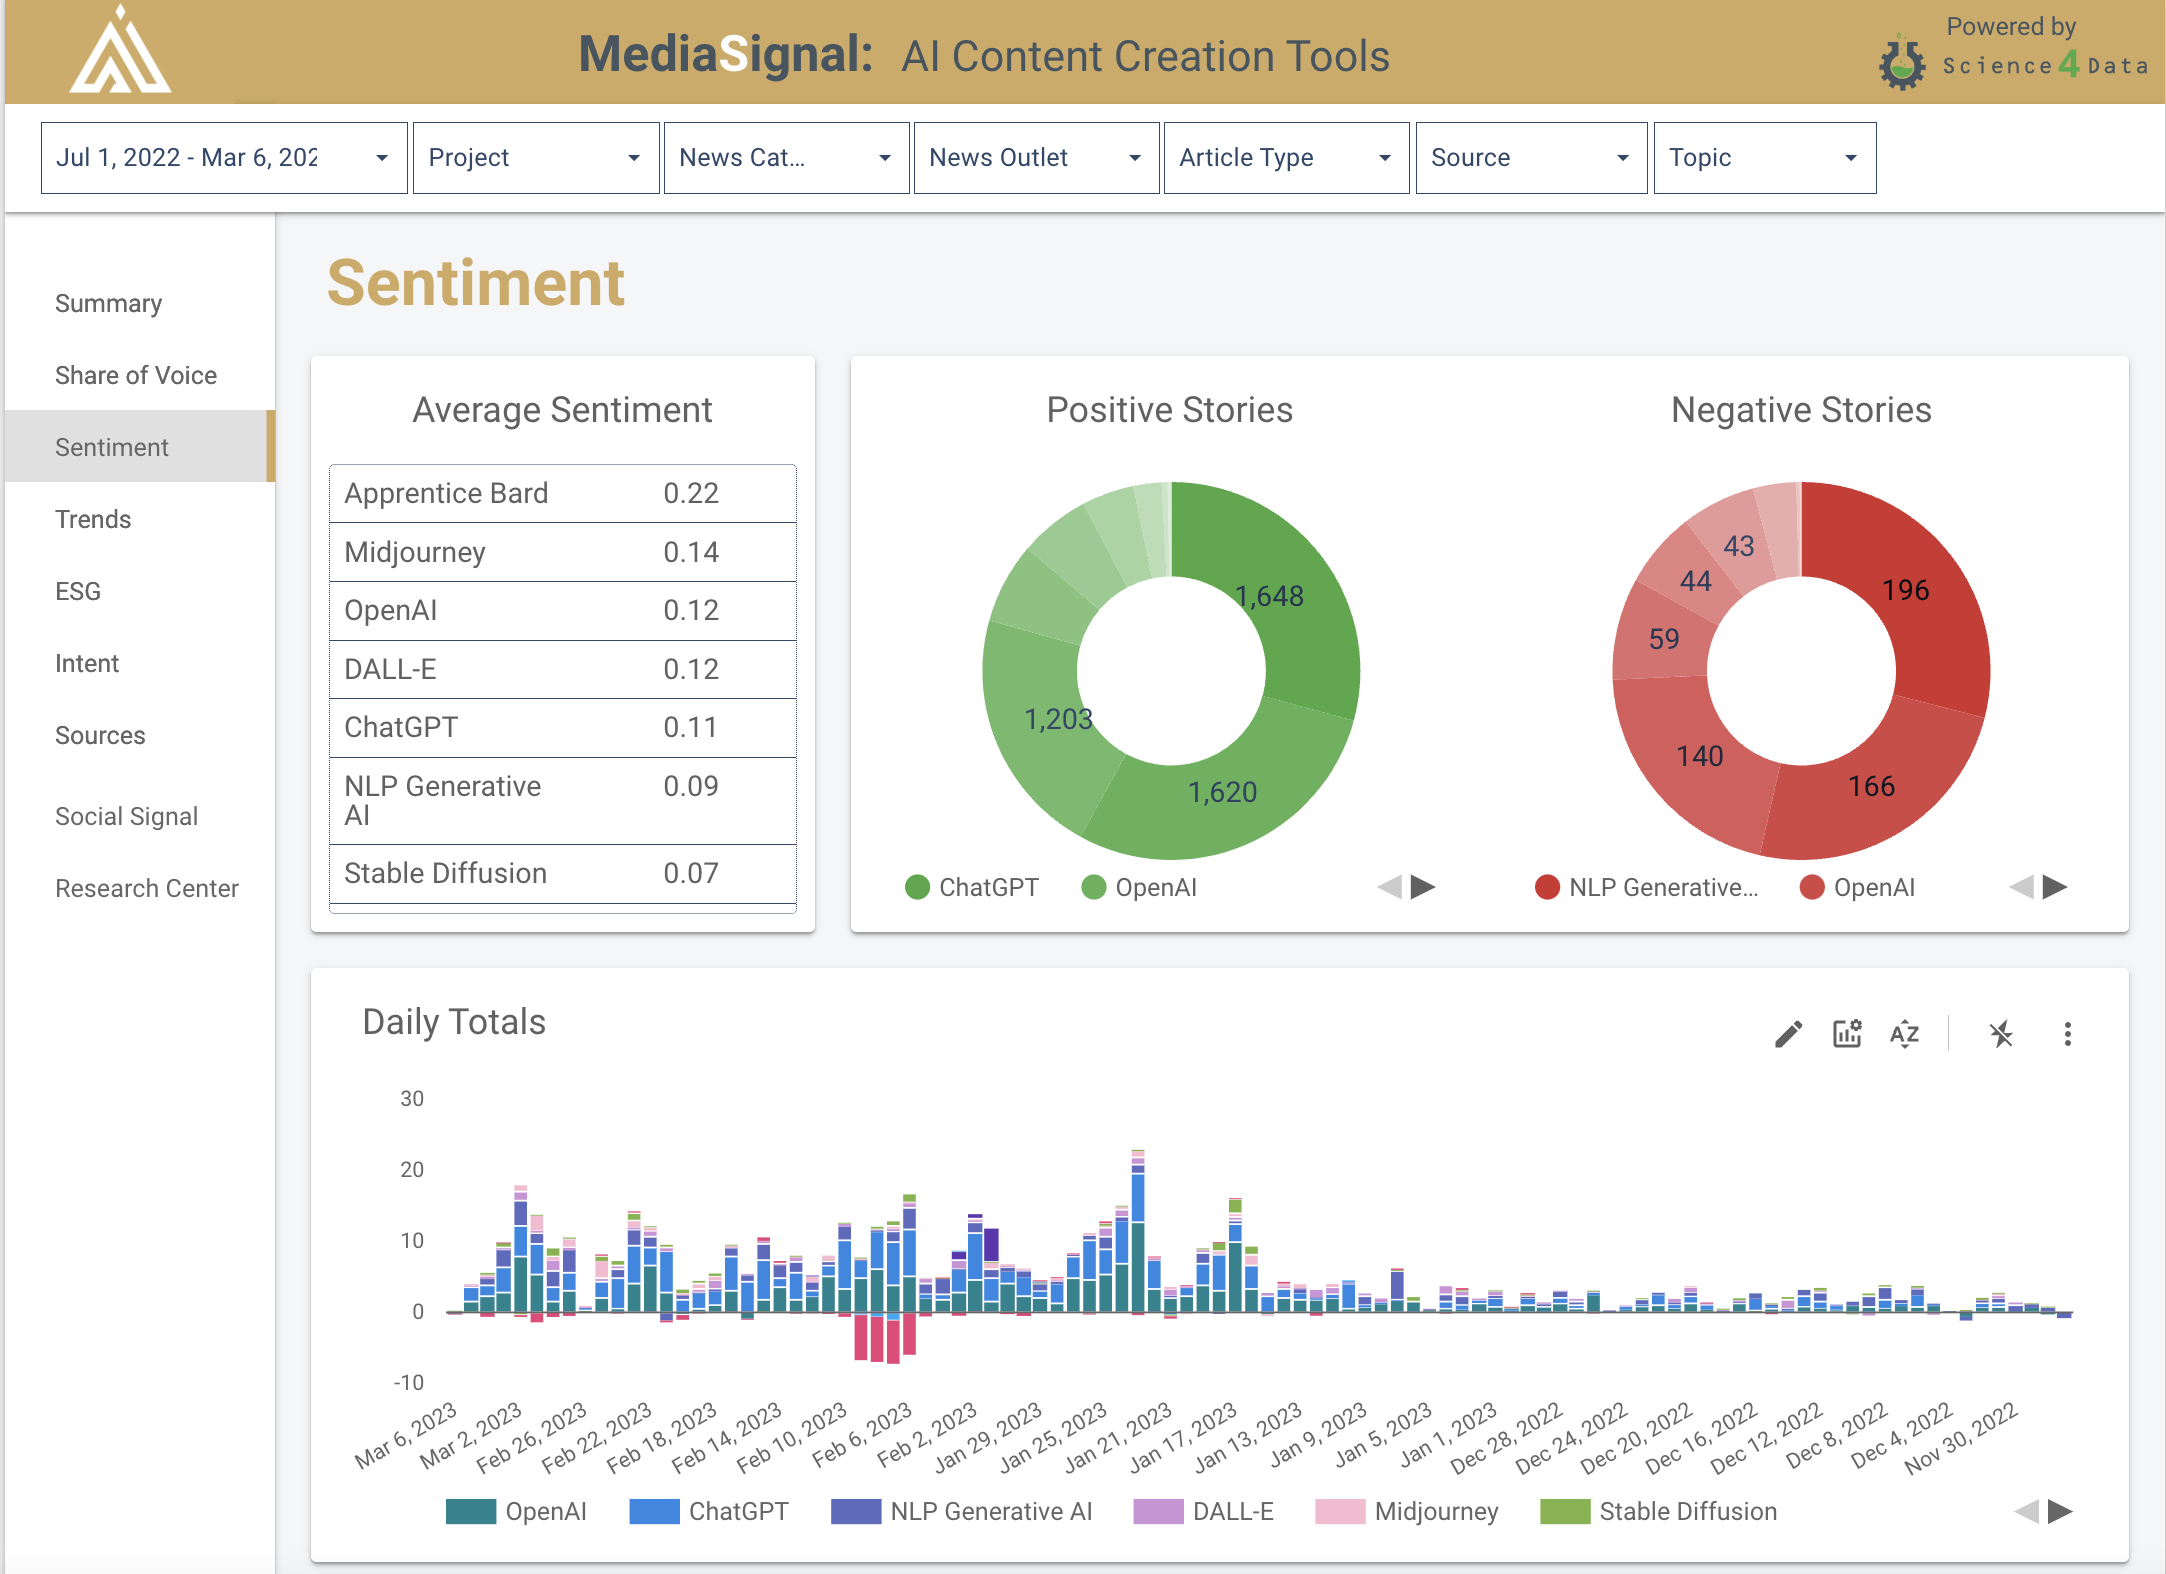Open the News Cat... filter dropdown

pos(787,158)
